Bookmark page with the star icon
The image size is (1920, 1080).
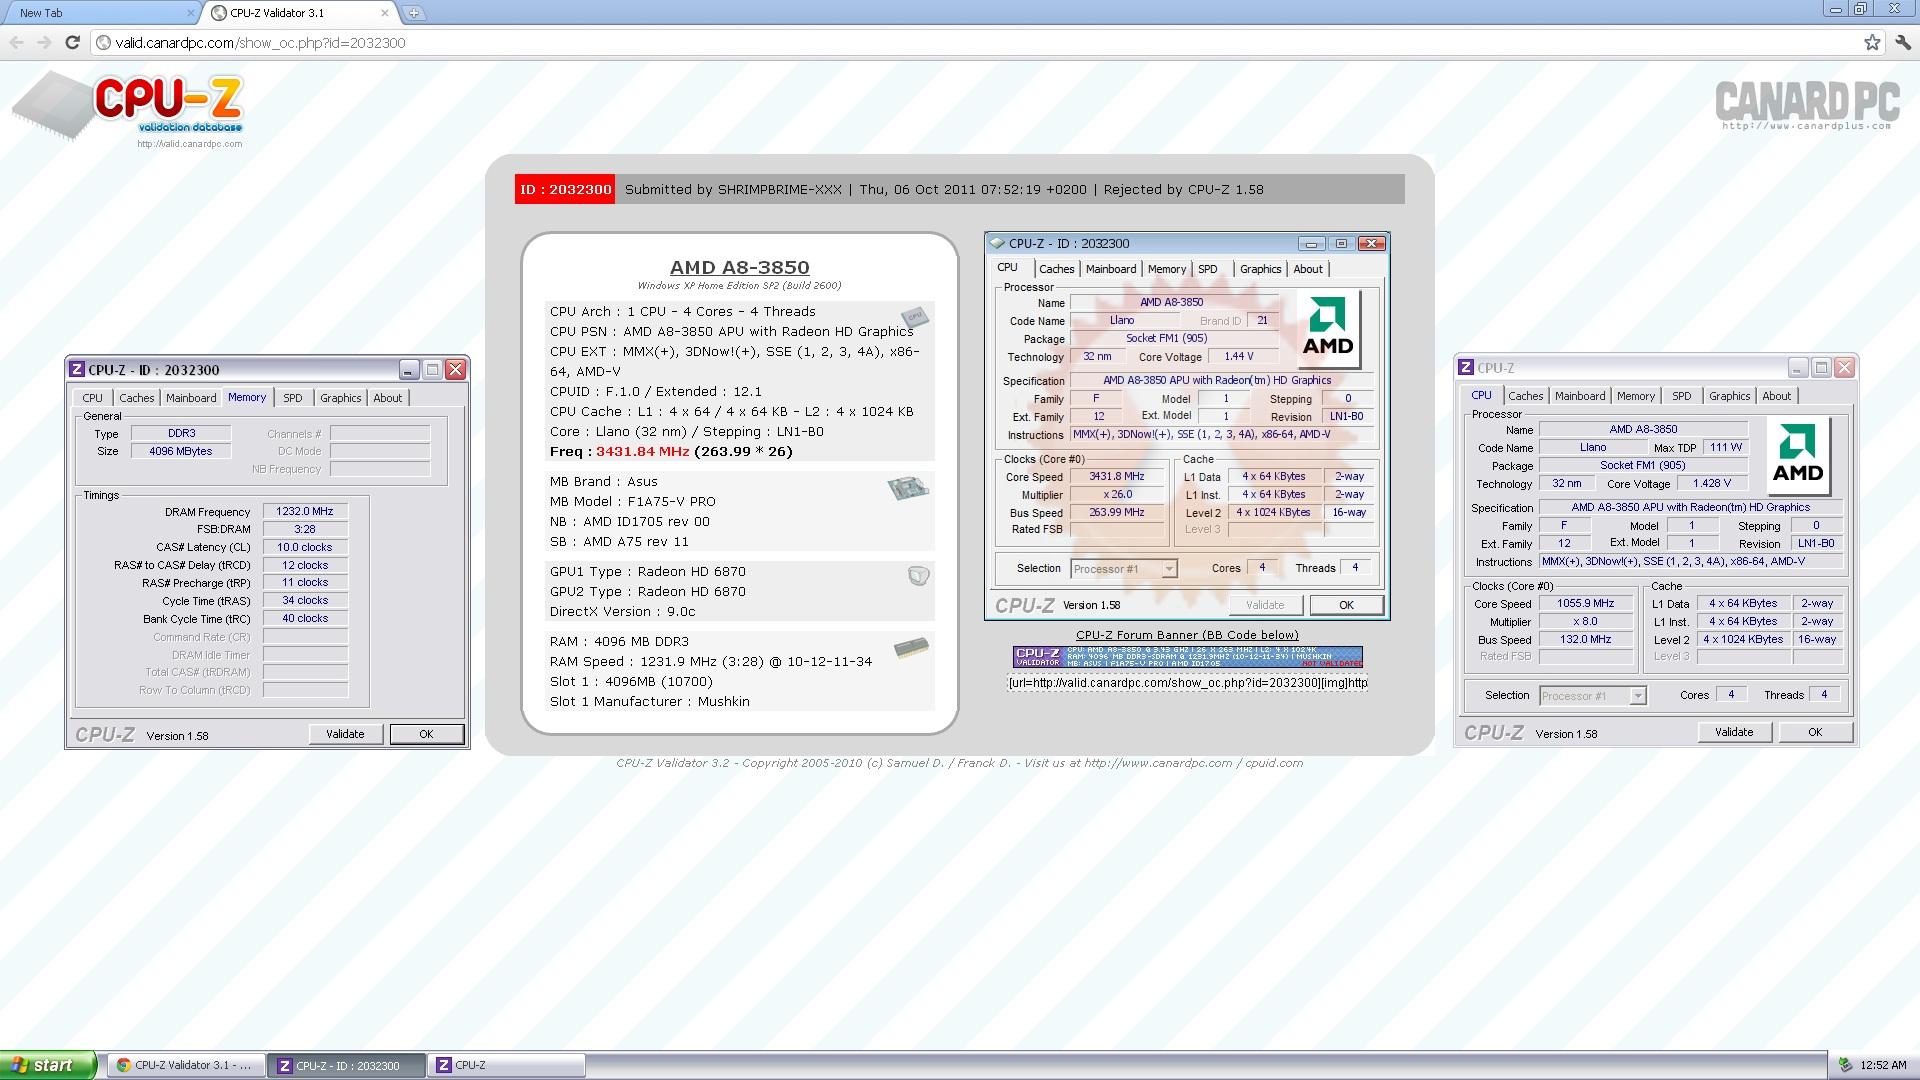click(1872, 42)
